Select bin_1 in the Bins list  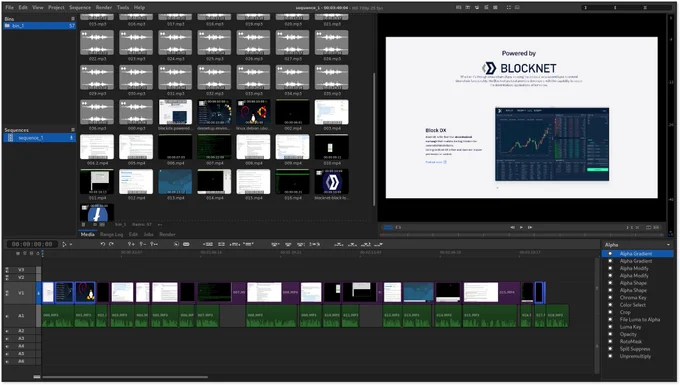click(x=39, y=26)
